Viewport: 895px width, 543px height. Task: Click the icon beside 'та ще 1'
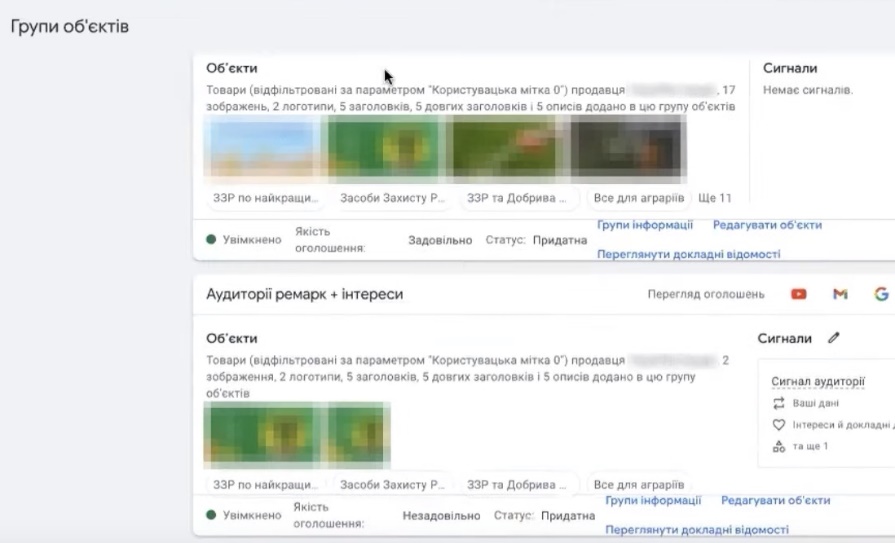[780, 446]
